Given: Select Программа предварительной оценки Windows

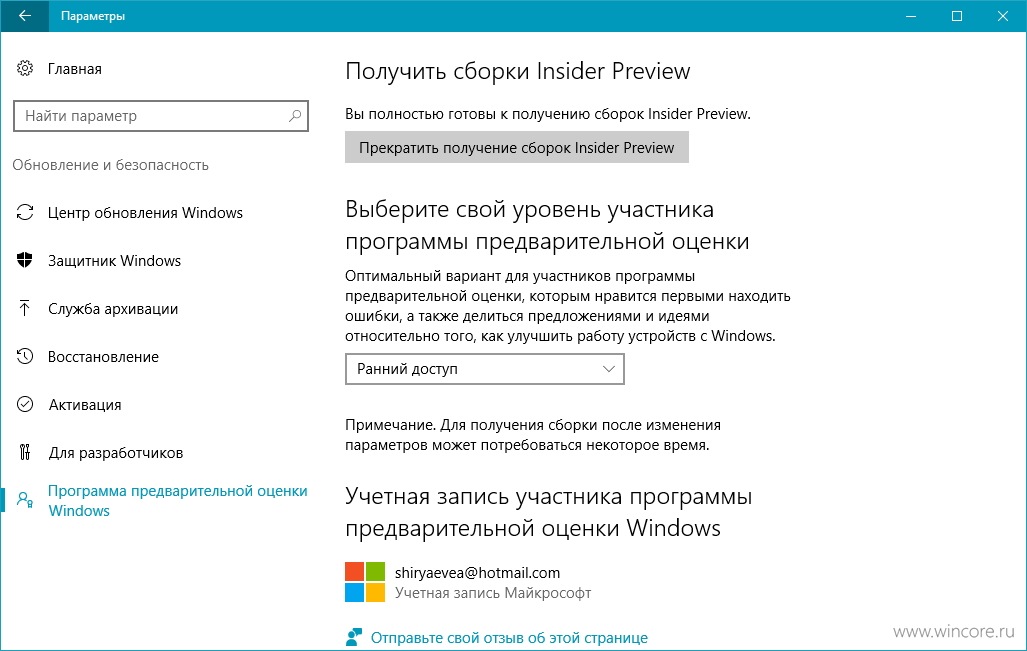Looking at the screenshot, I should (177, 501).
